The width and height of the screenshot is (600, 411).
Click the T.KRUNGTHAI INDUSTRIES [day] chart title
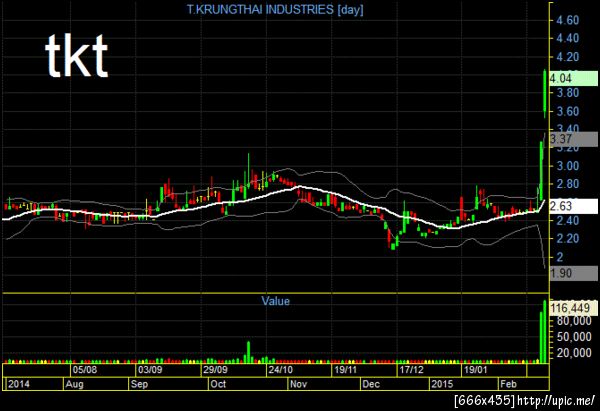[x=275, y=9]
